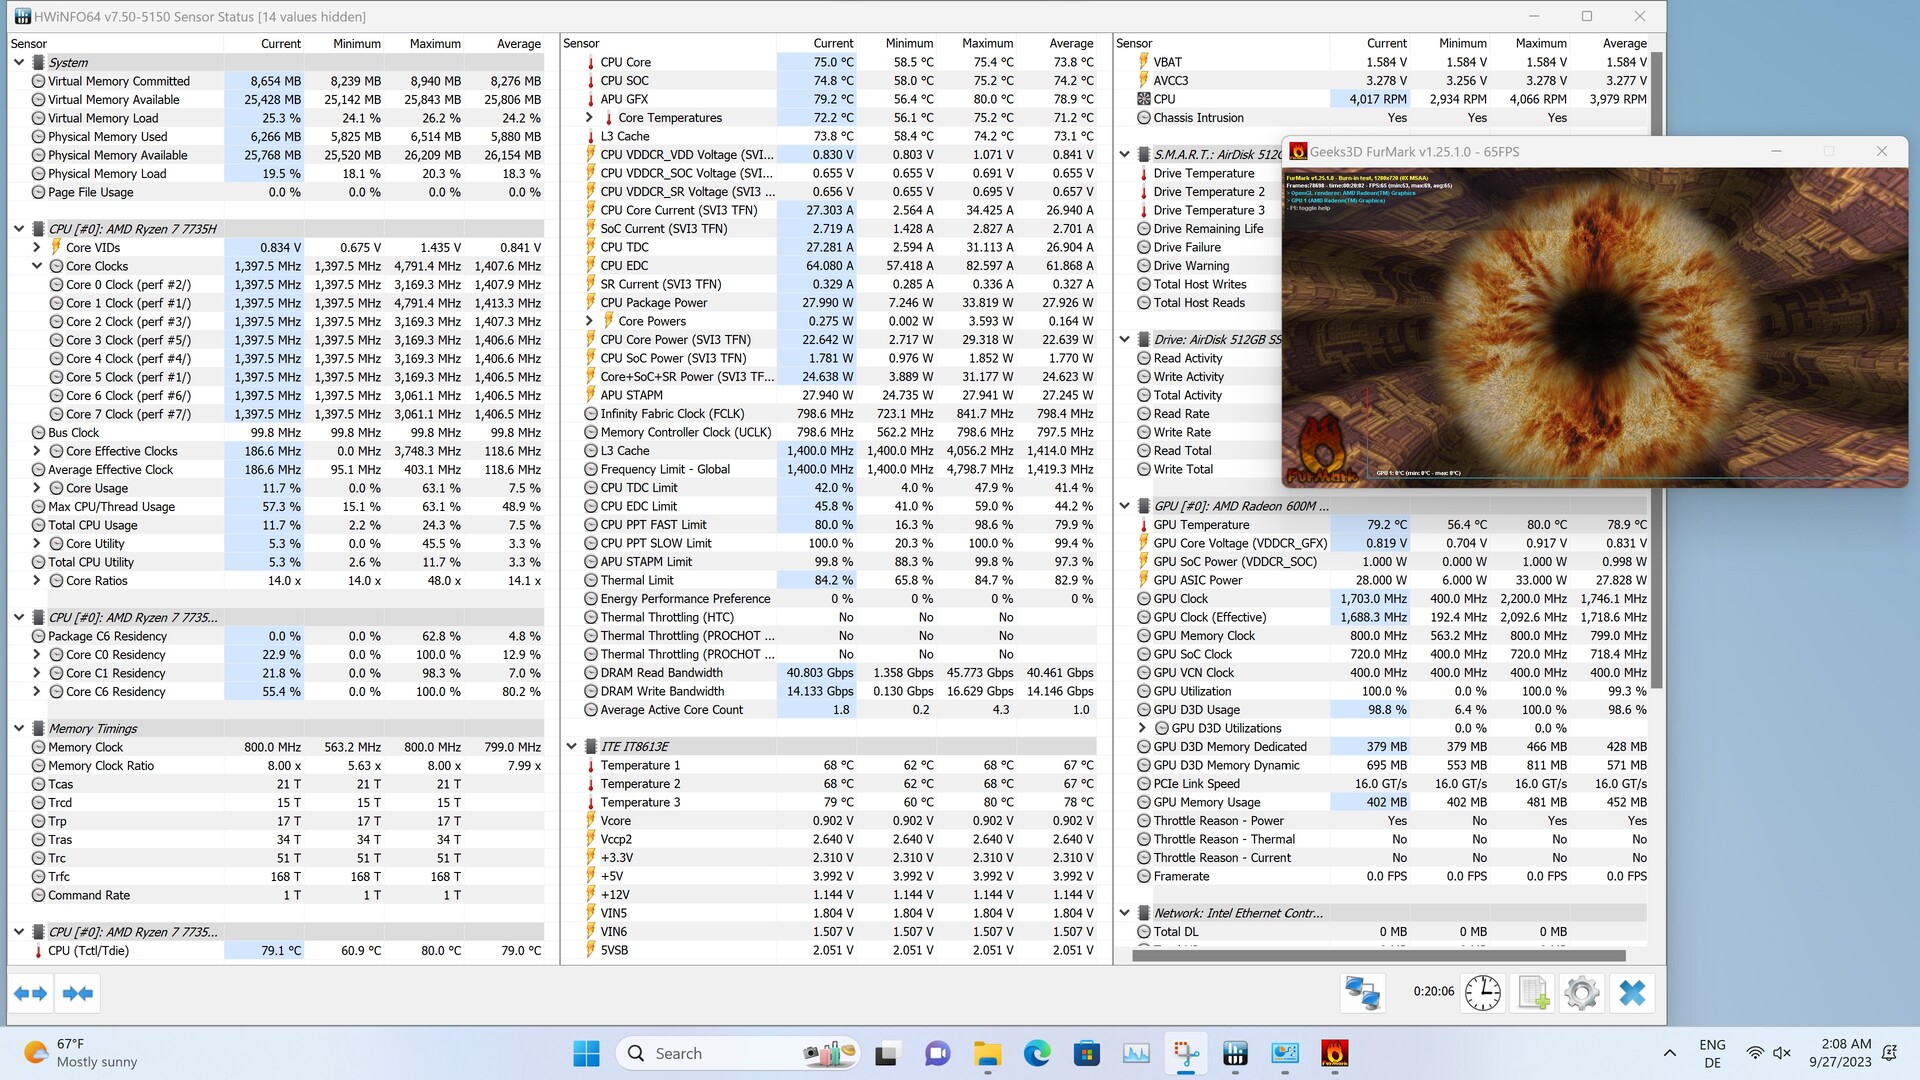Open Task View taskbar icon
The height and width of the screenshot is (1080, 1920).
click(x=886, y=1053)
